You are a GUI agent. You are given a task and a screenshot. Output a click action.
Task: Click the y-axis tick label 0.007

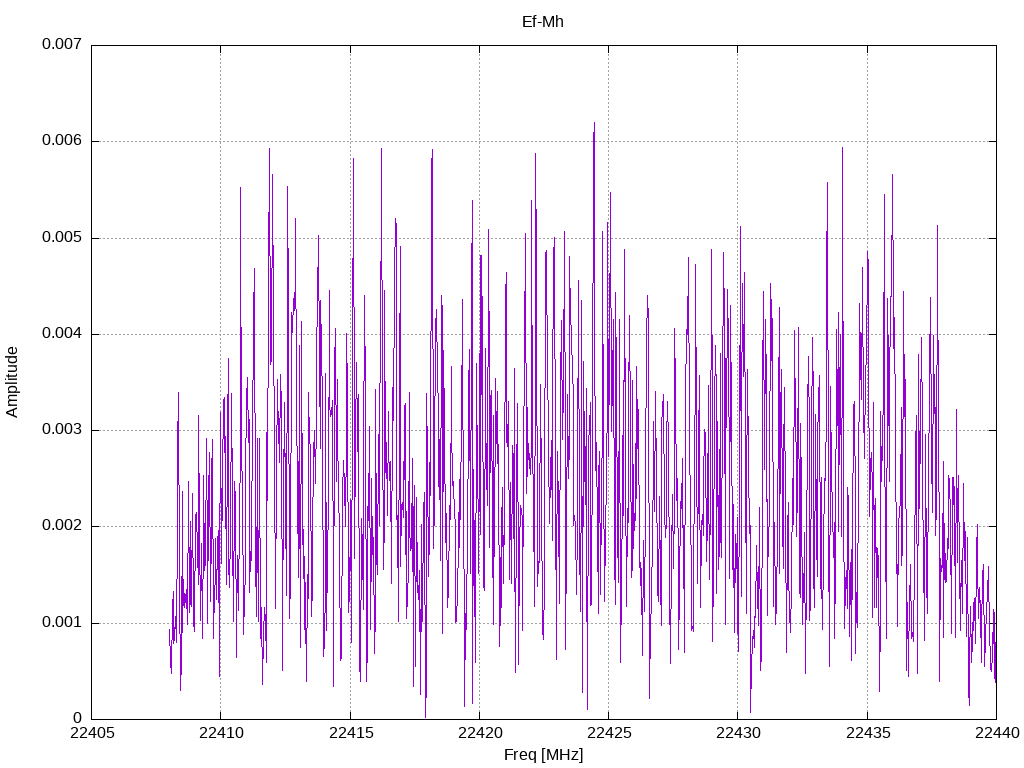pyautogui.click(x=62, y=44)
